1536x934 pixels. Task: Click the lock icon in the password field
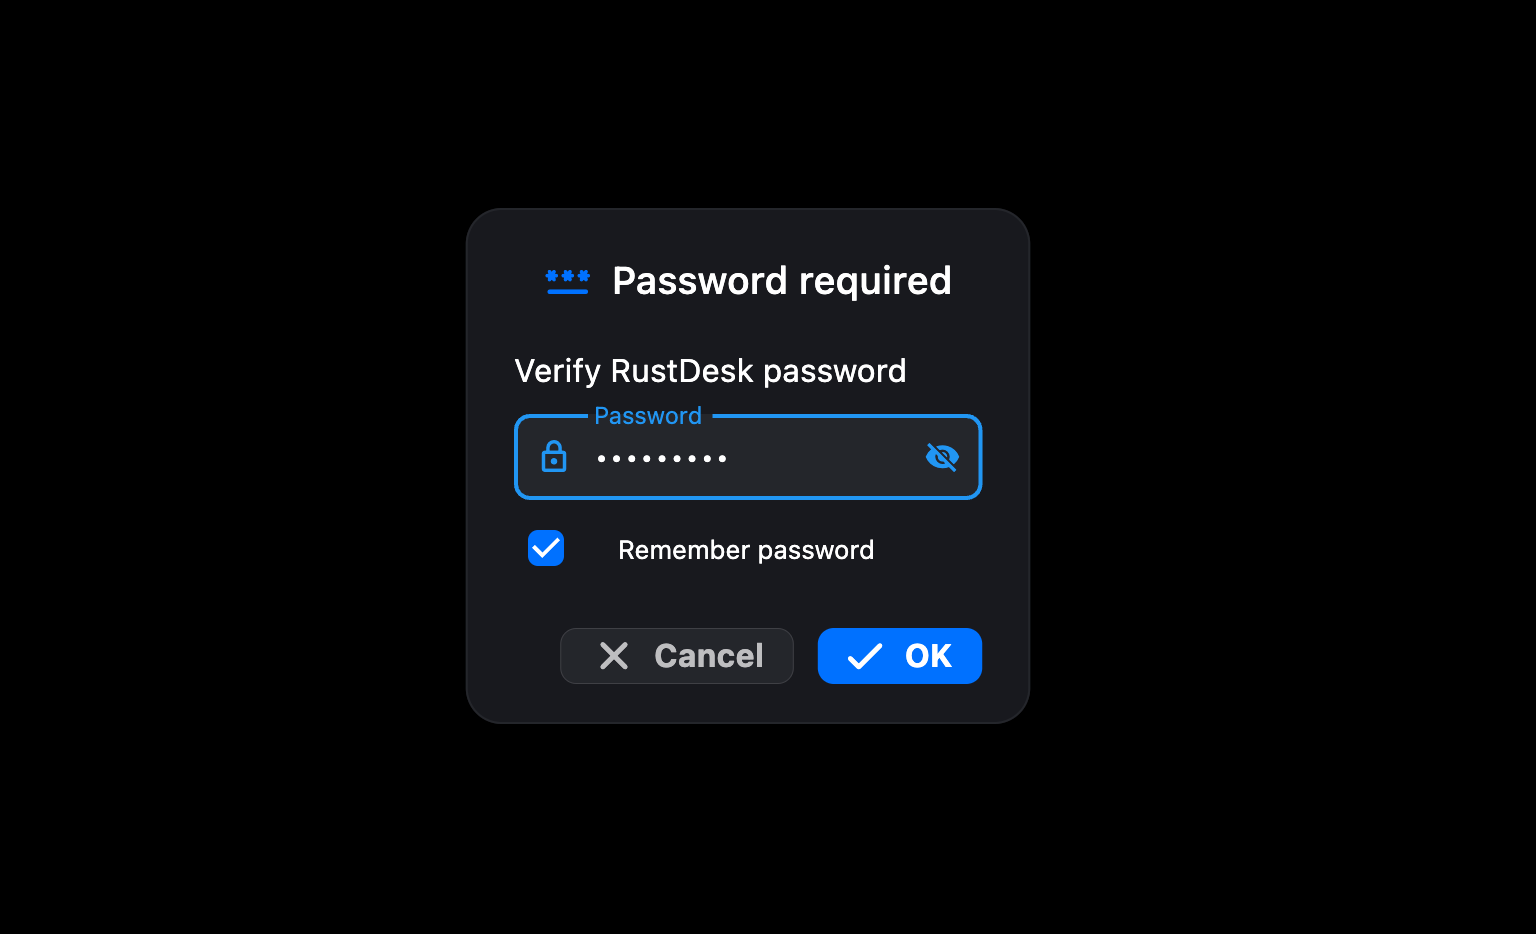553,456
